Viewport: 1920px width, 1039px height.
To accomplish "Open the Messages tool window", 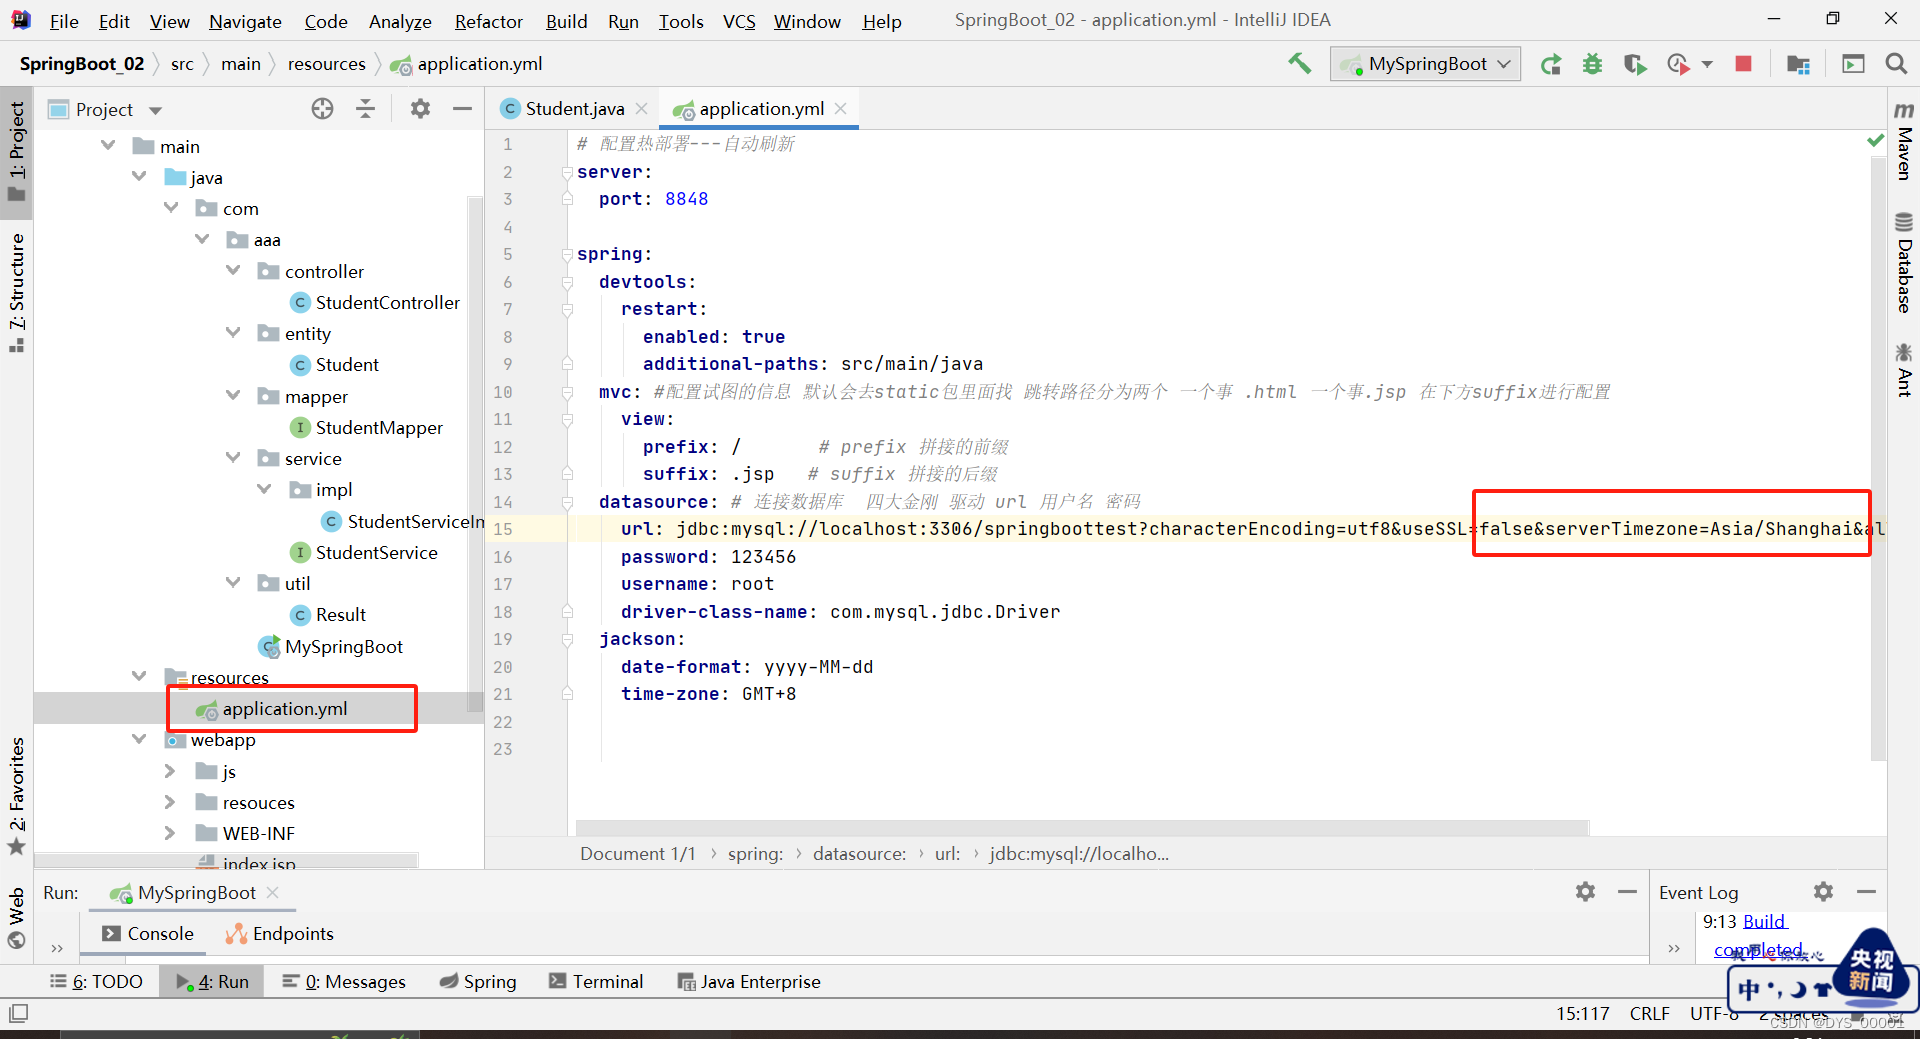I will (x=344, y=981).
